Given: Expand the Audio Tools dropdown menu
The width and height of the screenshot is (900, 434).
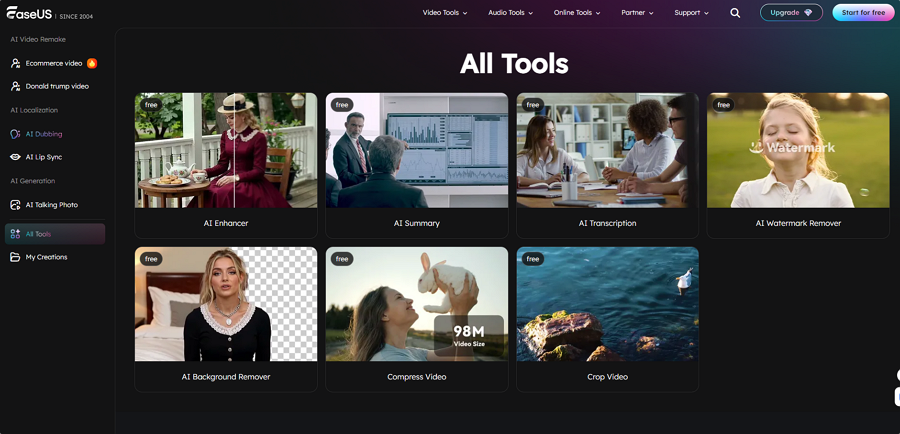Looking at the screenshot, I should 510,13.
